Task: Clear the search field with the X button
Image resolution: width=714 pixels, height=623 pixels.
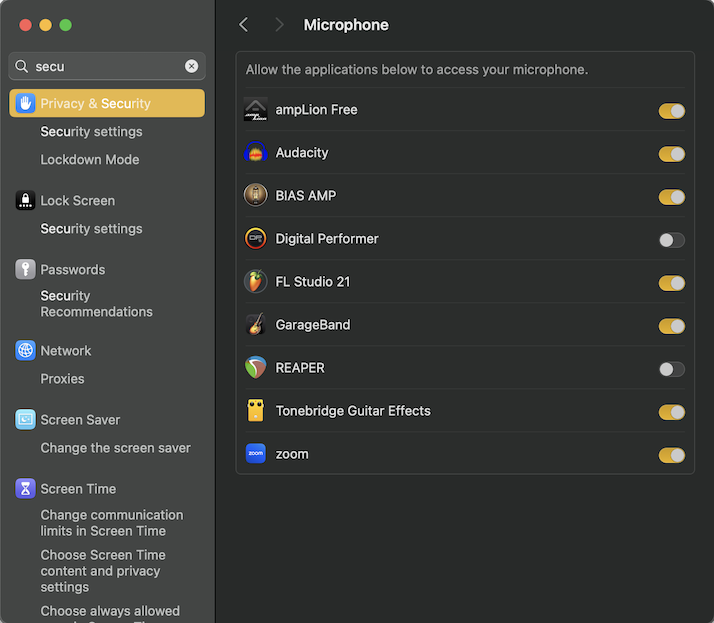Action: pyautogui.click(x=192, y=66)
